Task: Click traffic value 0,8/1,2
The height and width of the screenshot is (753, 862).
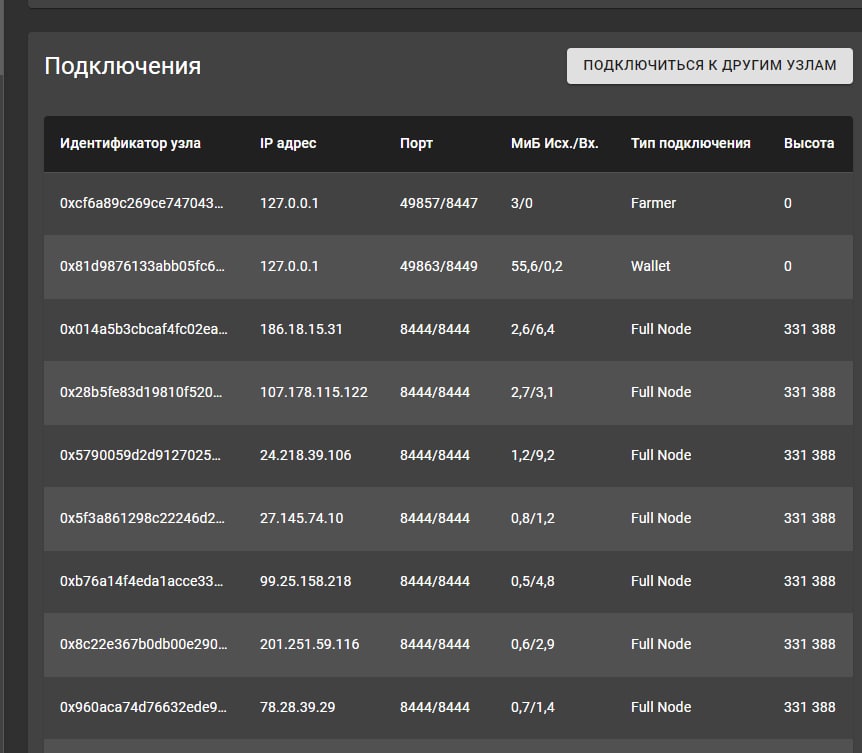Action: pyautogui.click(x=533, y=519)
